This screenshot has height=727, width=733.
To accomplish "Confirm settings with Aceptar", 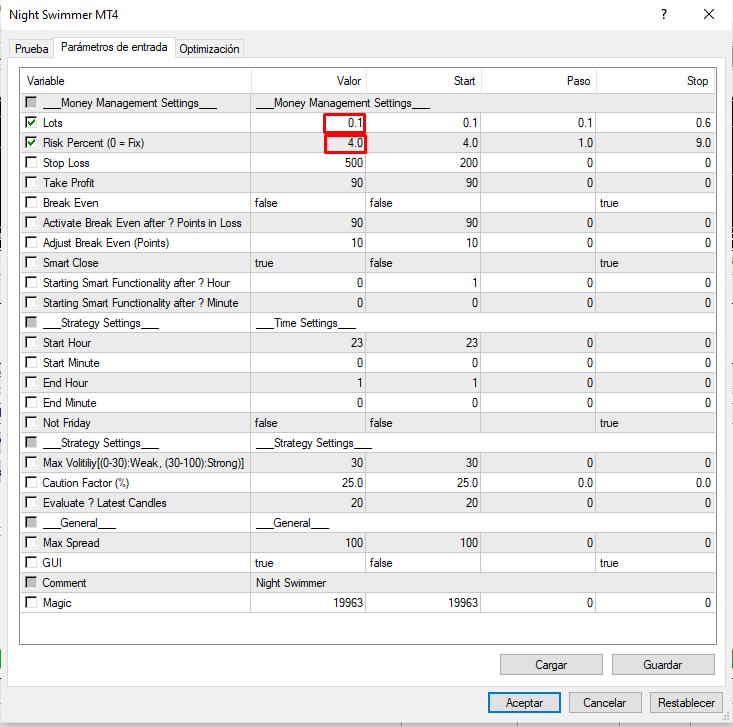I will (x=524, y=703).
